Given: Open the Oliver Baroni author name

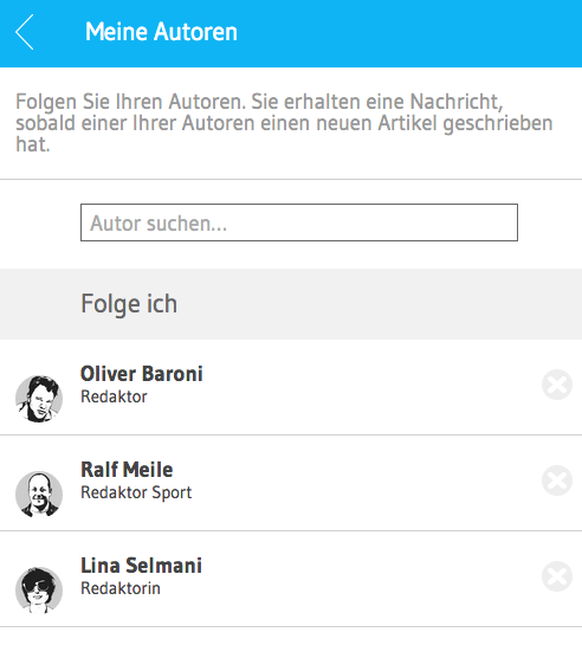Looking at the screenshot, I should pos(141,374).
